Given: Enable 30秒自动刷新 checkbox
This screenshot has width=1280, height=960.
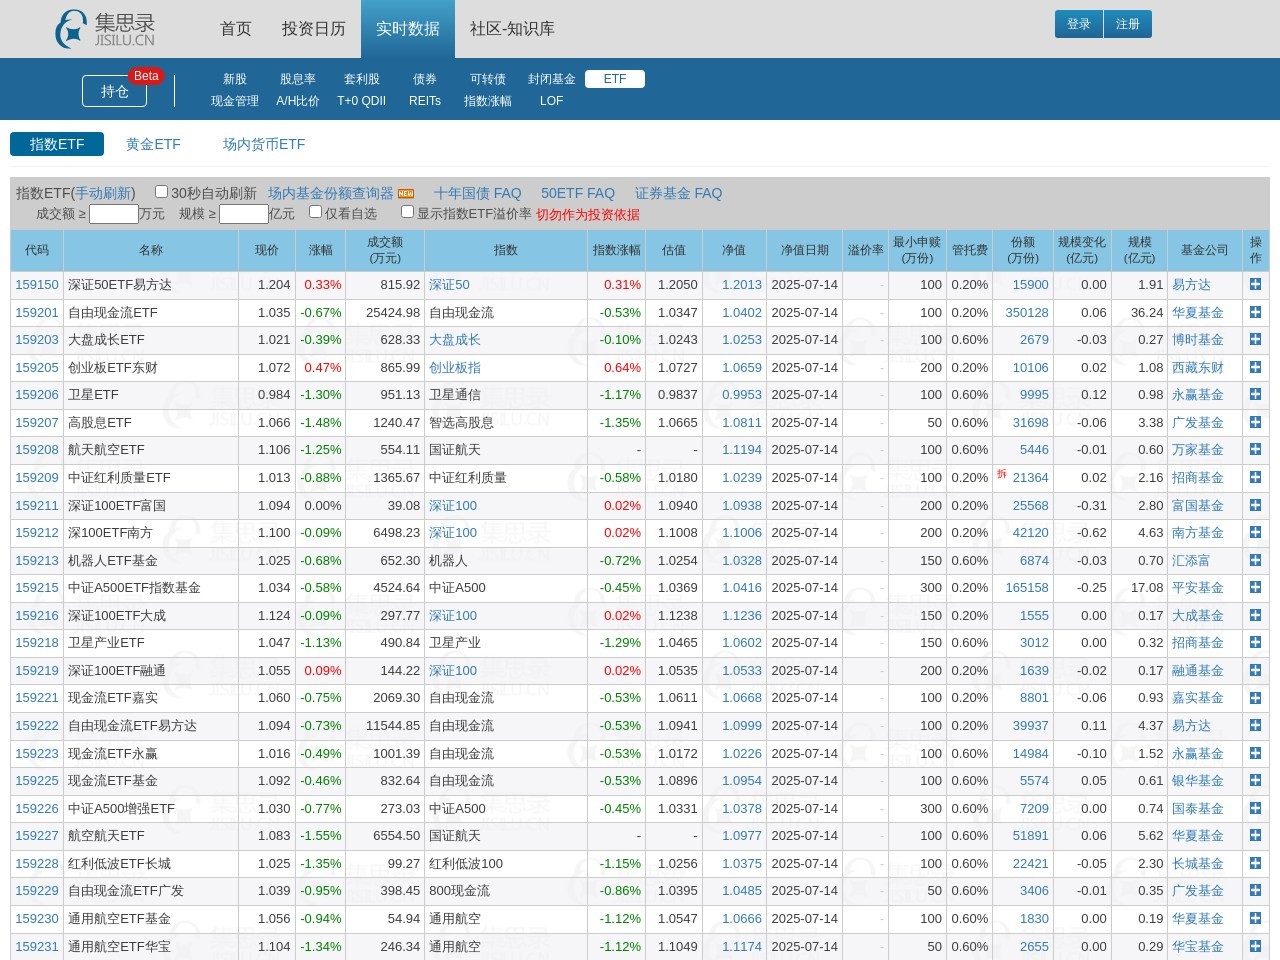Looking at the screenshot, I should click(161, 192).
